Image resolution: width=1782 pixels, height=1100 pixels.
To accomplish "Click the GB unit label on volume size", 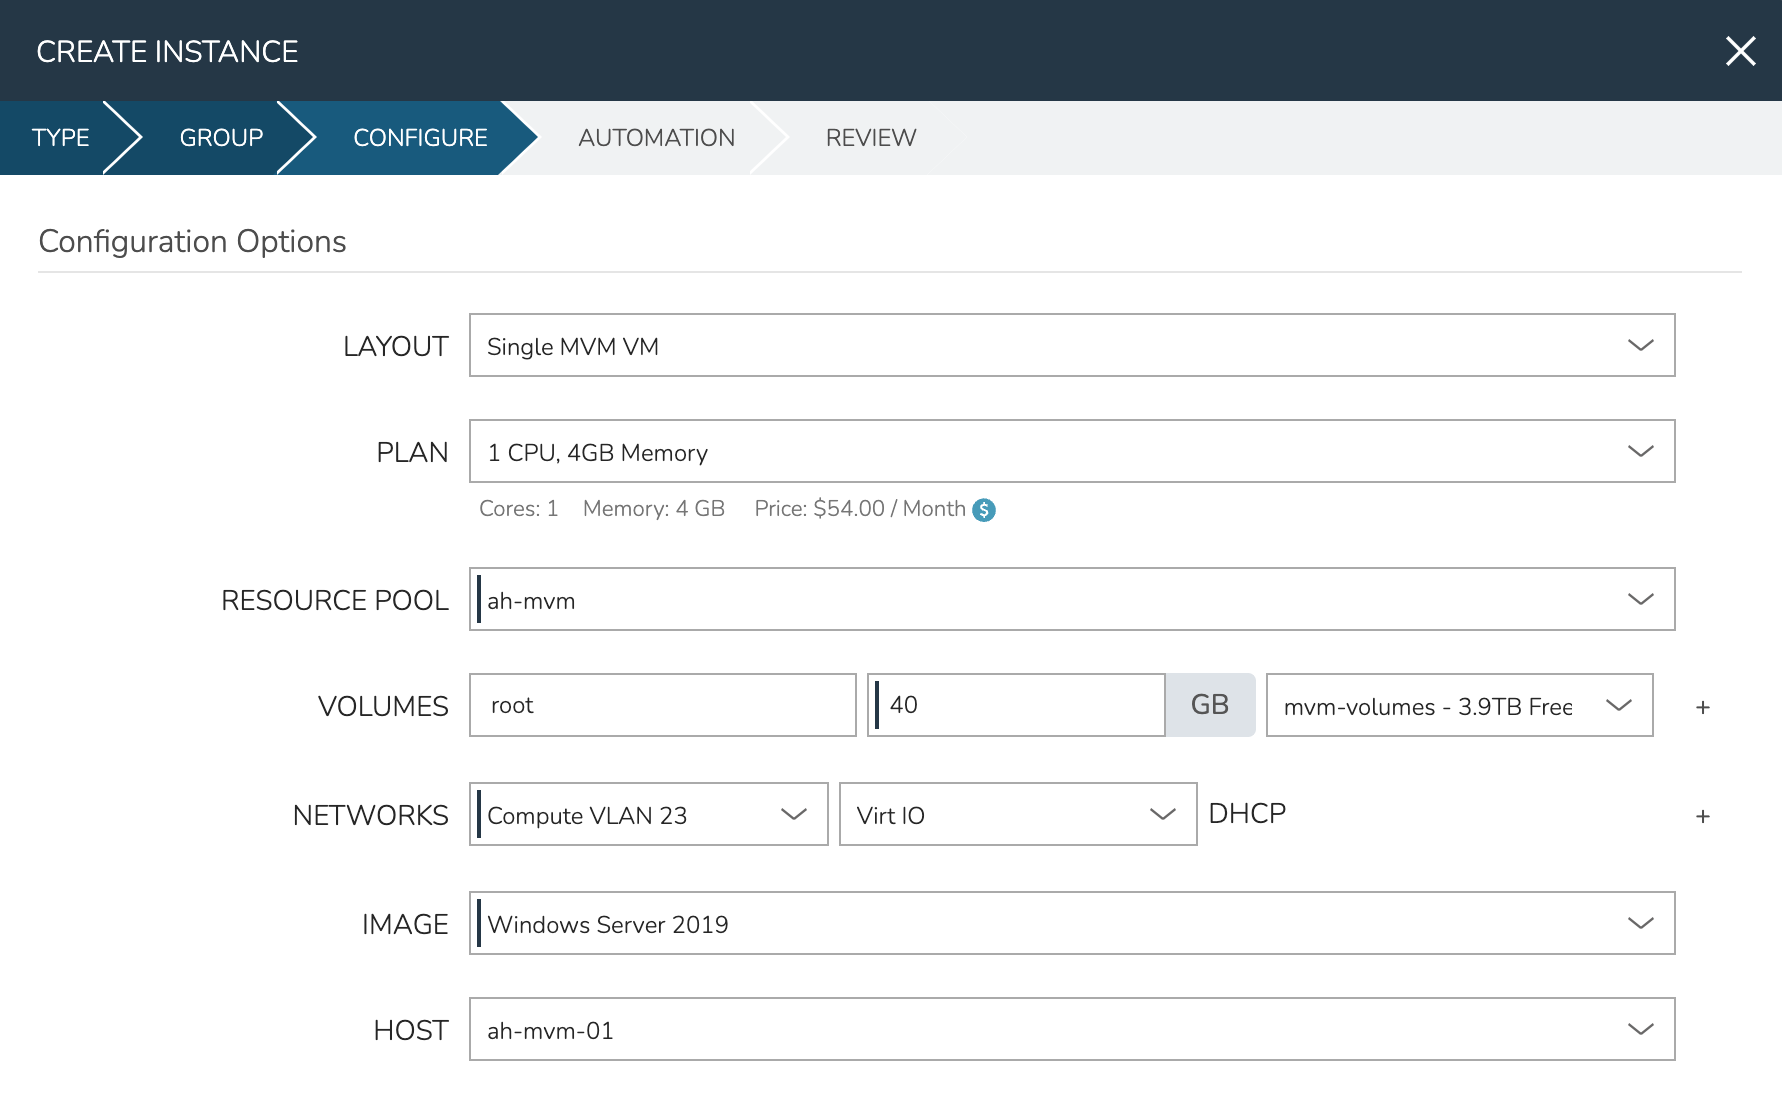I will coord(1209,706).
